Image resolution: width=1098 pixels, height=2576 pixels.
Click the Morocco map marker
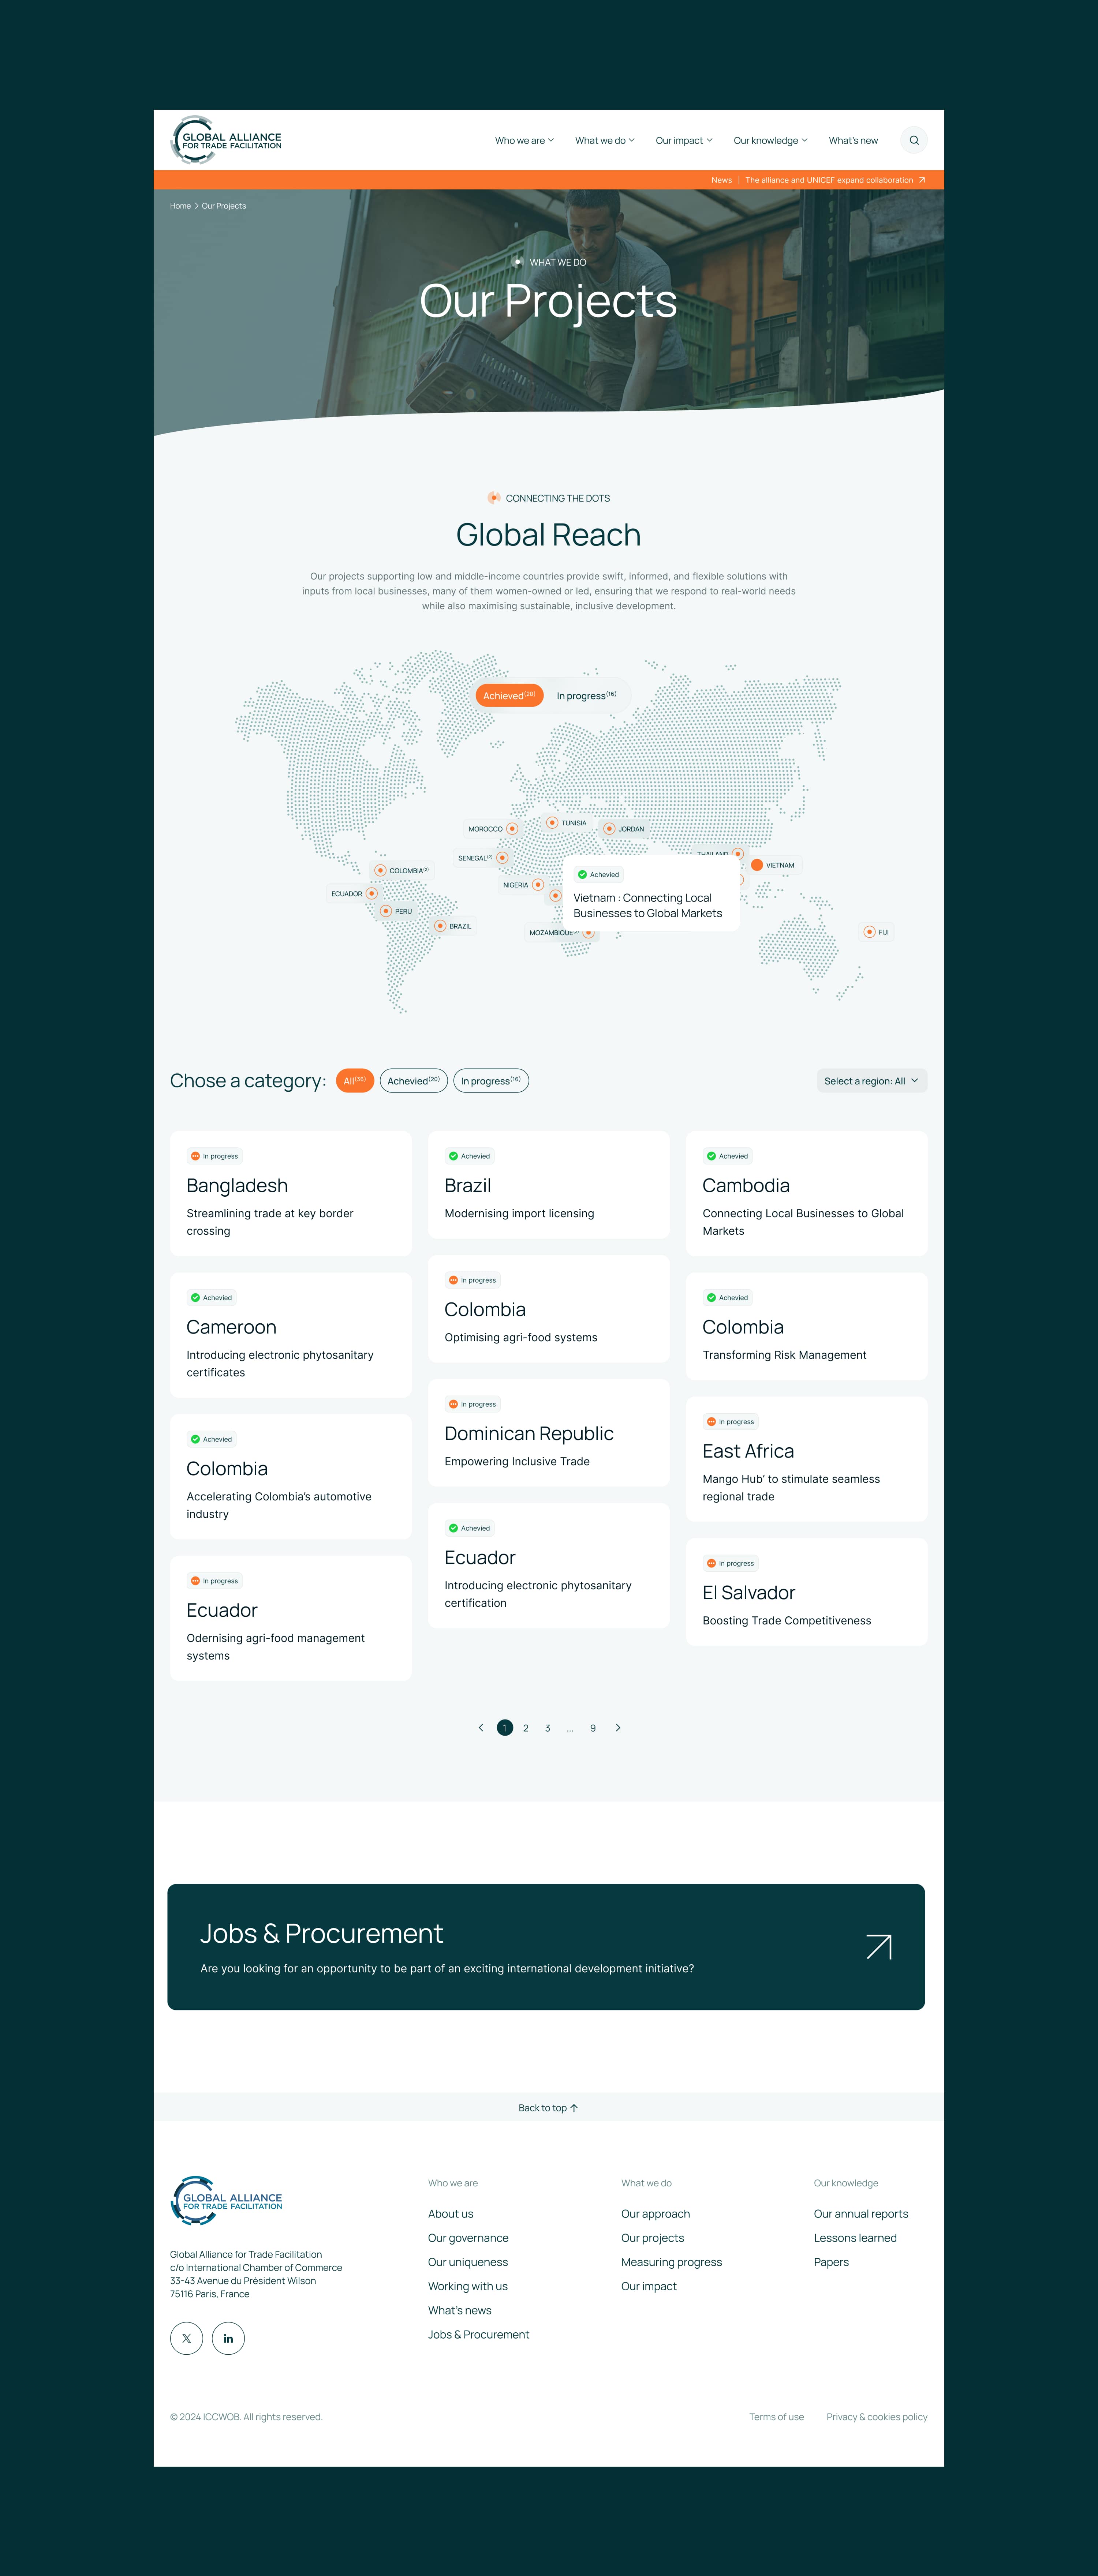pos(512,829)
